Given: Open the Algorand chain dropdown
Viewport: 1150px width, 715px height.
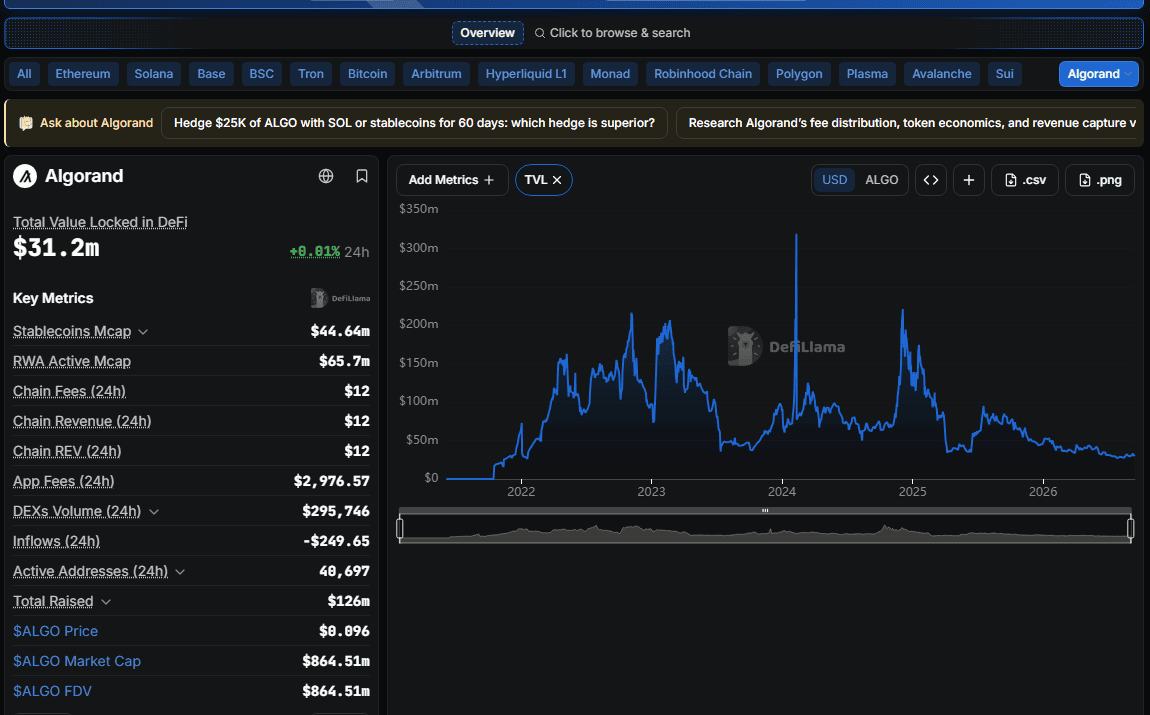Looking at the screenshot, I should tap(1099, 74).
